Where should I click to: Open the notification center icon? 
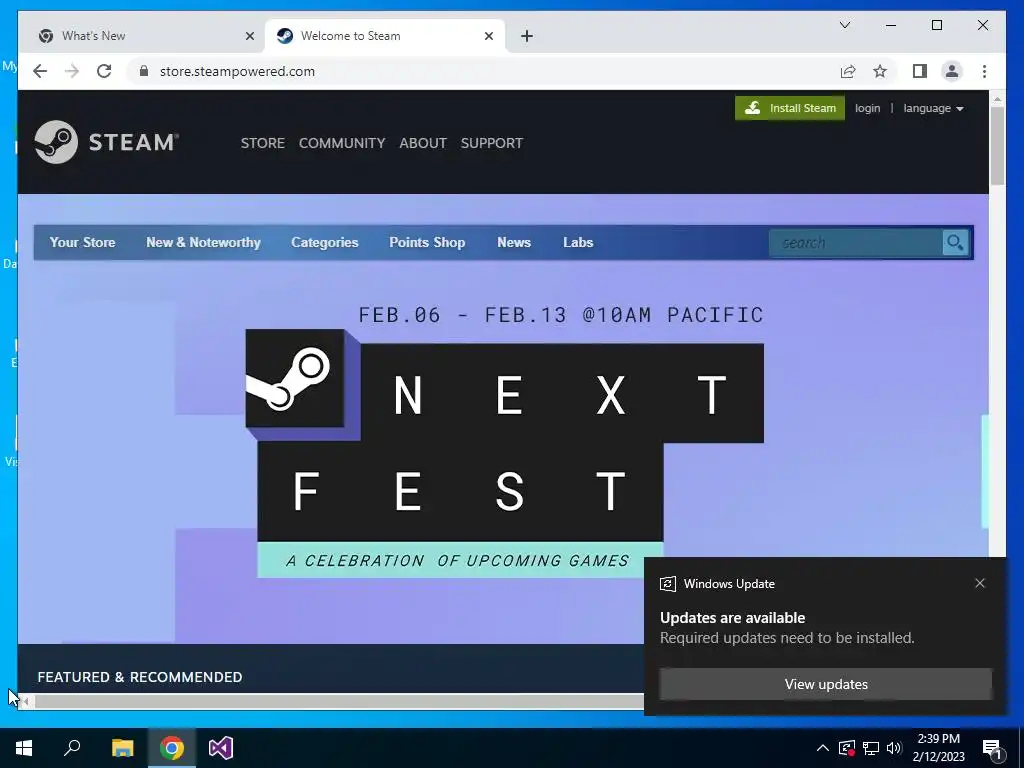pos(992,748)
